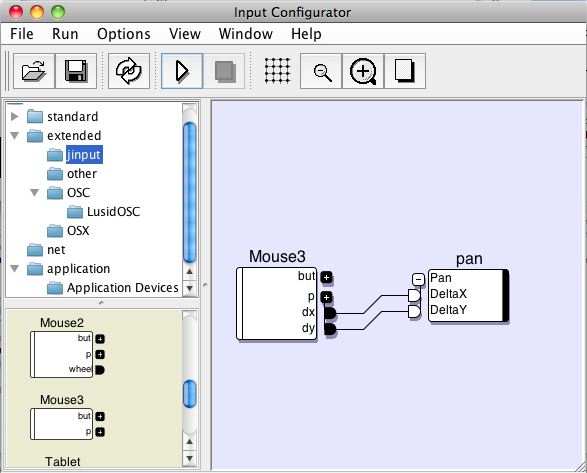Click the zoom in magnifier icon
The height and width of the screenshot is (473, 587).
363,71
